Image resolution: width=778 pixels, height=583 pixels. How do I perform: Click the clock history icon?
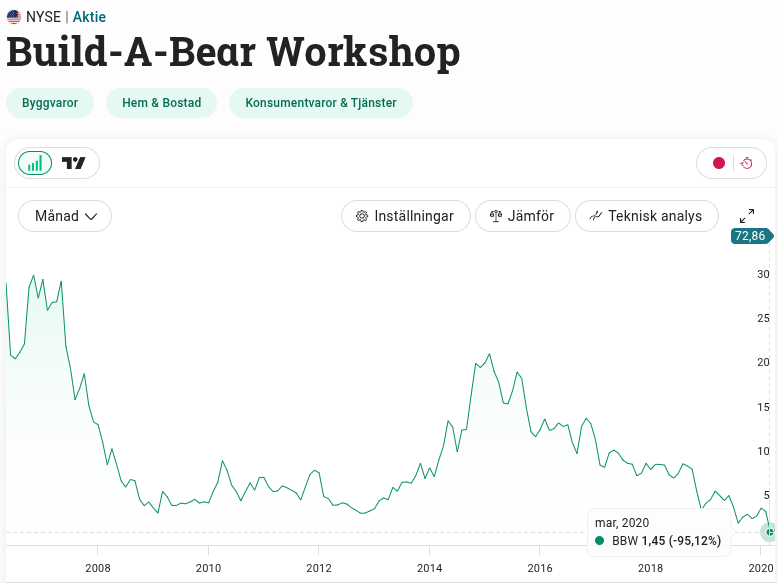(746, 163)
